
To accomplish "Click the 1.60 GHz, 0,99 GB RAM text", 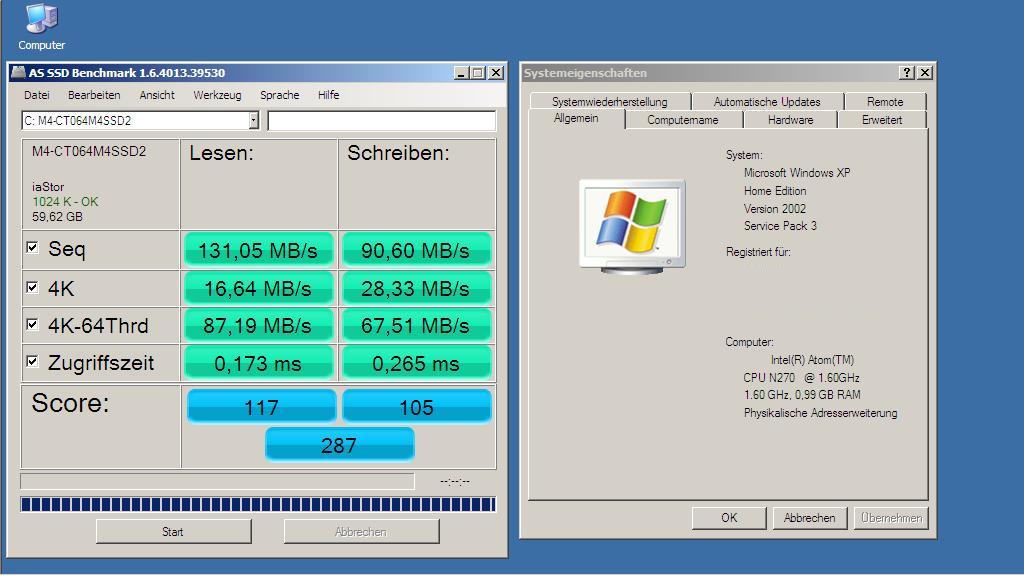I will click(802, 395).
